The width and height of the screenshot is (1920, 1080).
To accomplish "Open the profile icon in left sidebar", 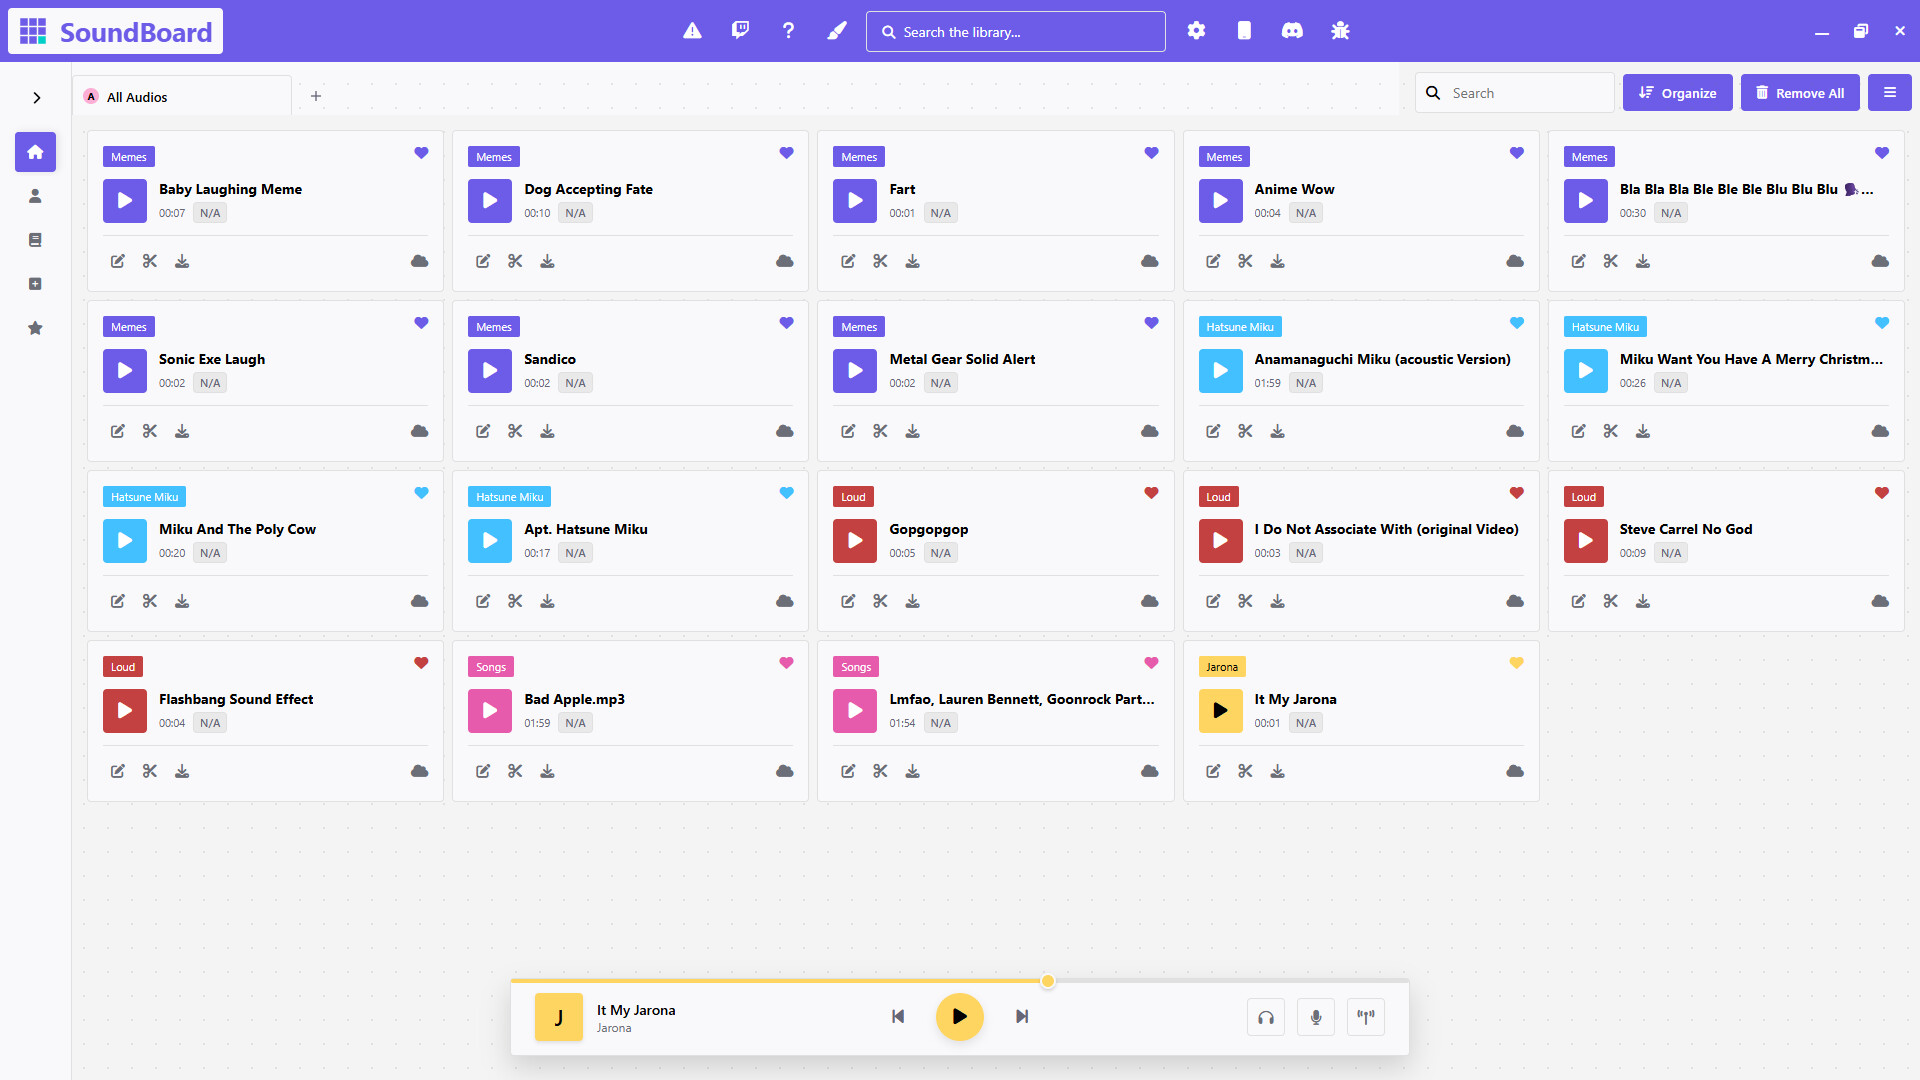I will click(x=35, y=196).
